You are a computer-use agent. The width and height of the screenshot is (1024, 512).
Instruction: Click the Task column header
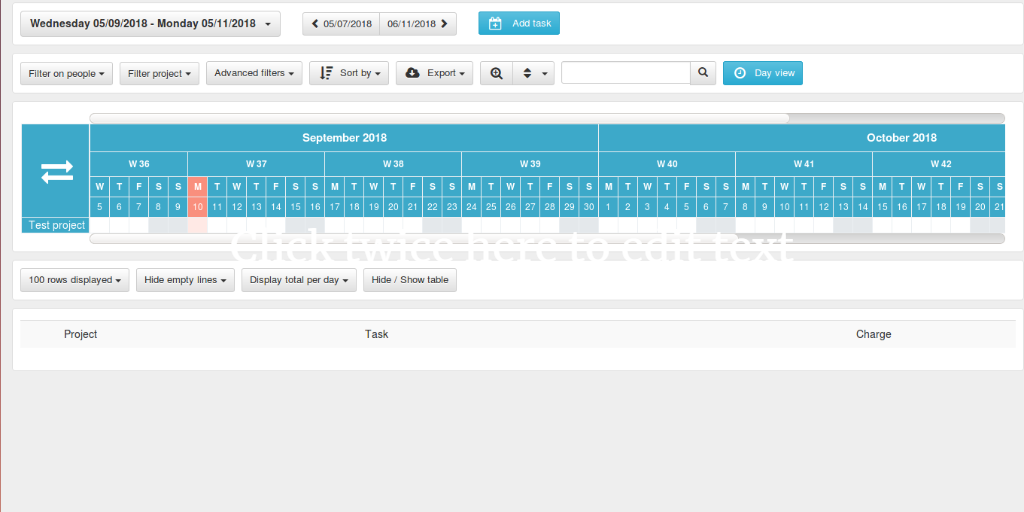(377, 334)
